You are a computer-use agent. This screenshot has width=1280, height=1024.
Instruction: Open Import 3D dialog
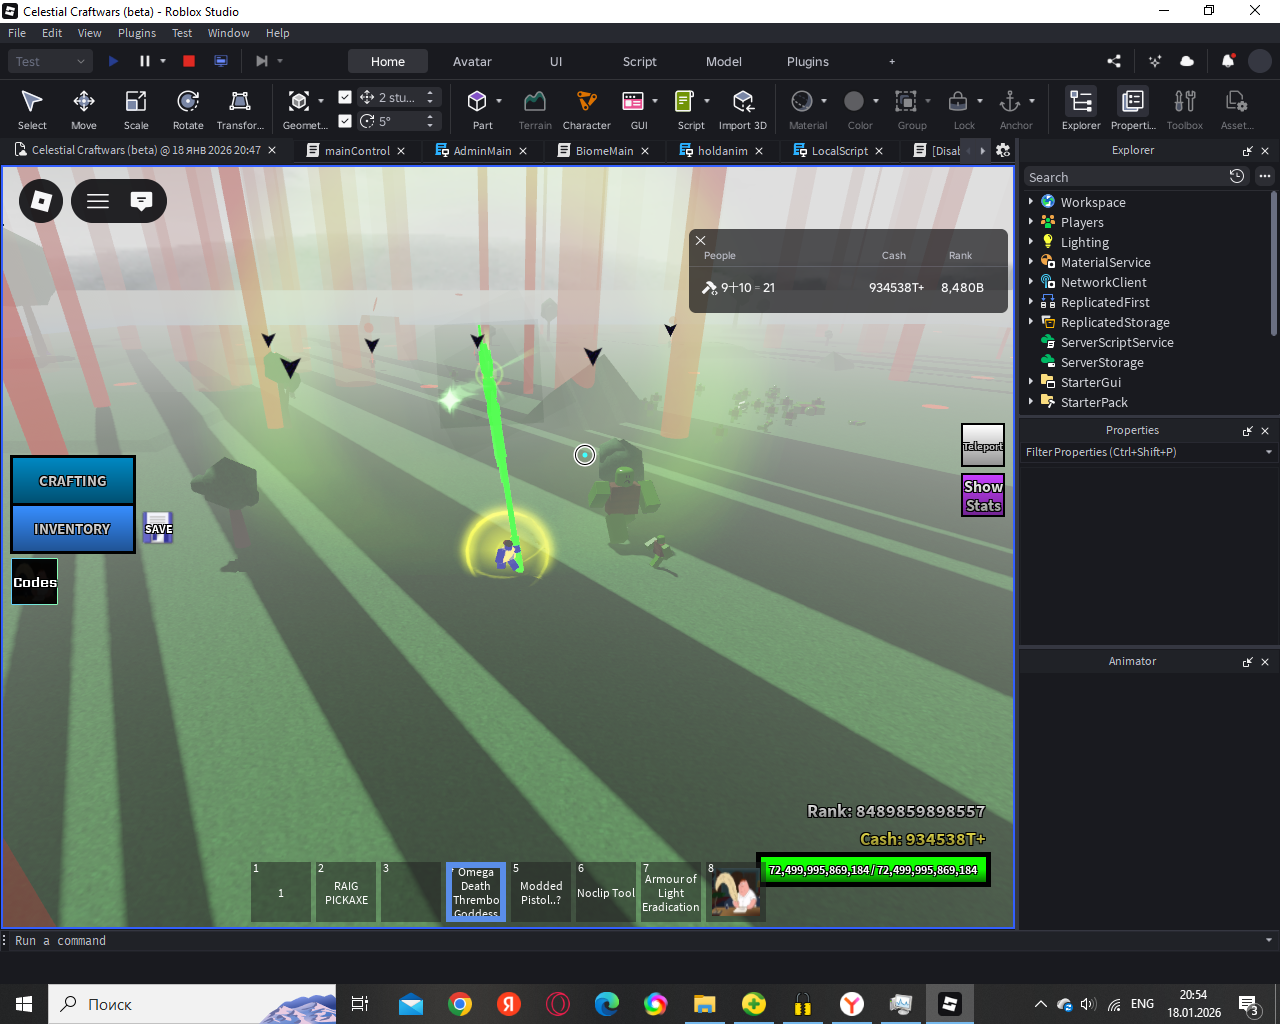pos(743,110)
